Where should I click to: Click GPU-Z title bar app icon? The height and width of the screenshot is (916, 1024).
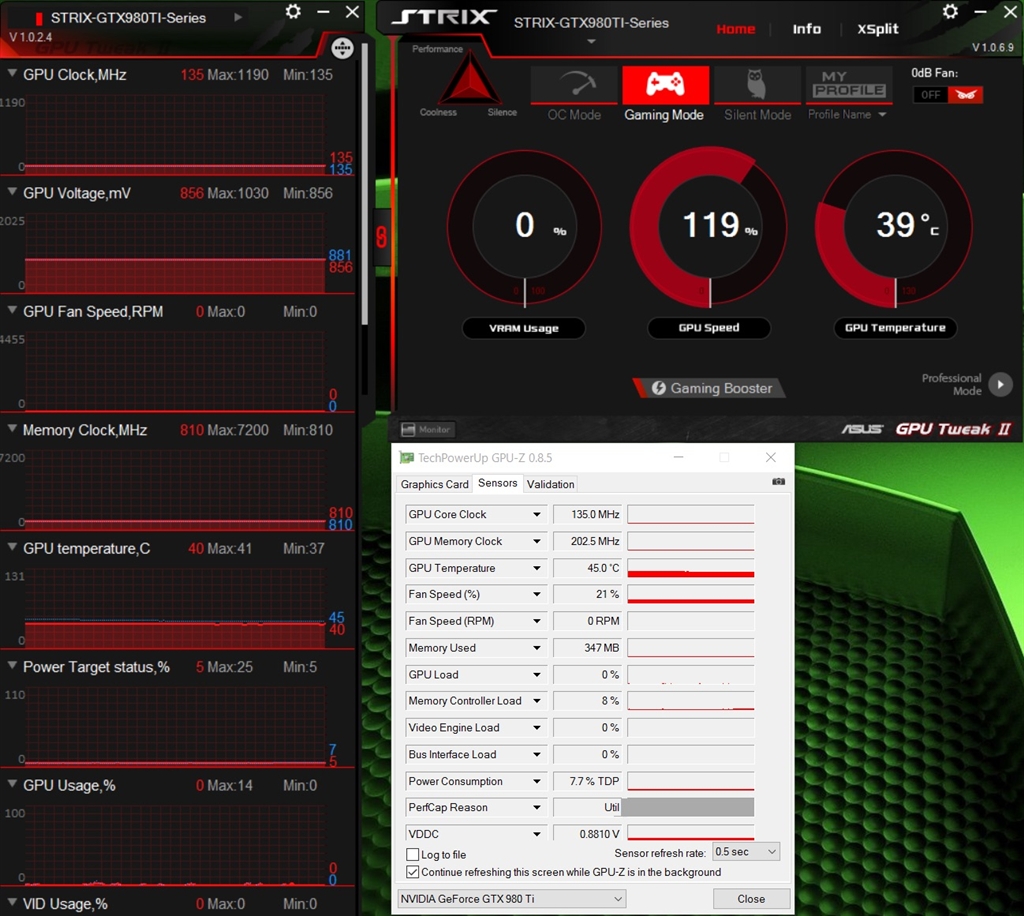pos(406,458)
